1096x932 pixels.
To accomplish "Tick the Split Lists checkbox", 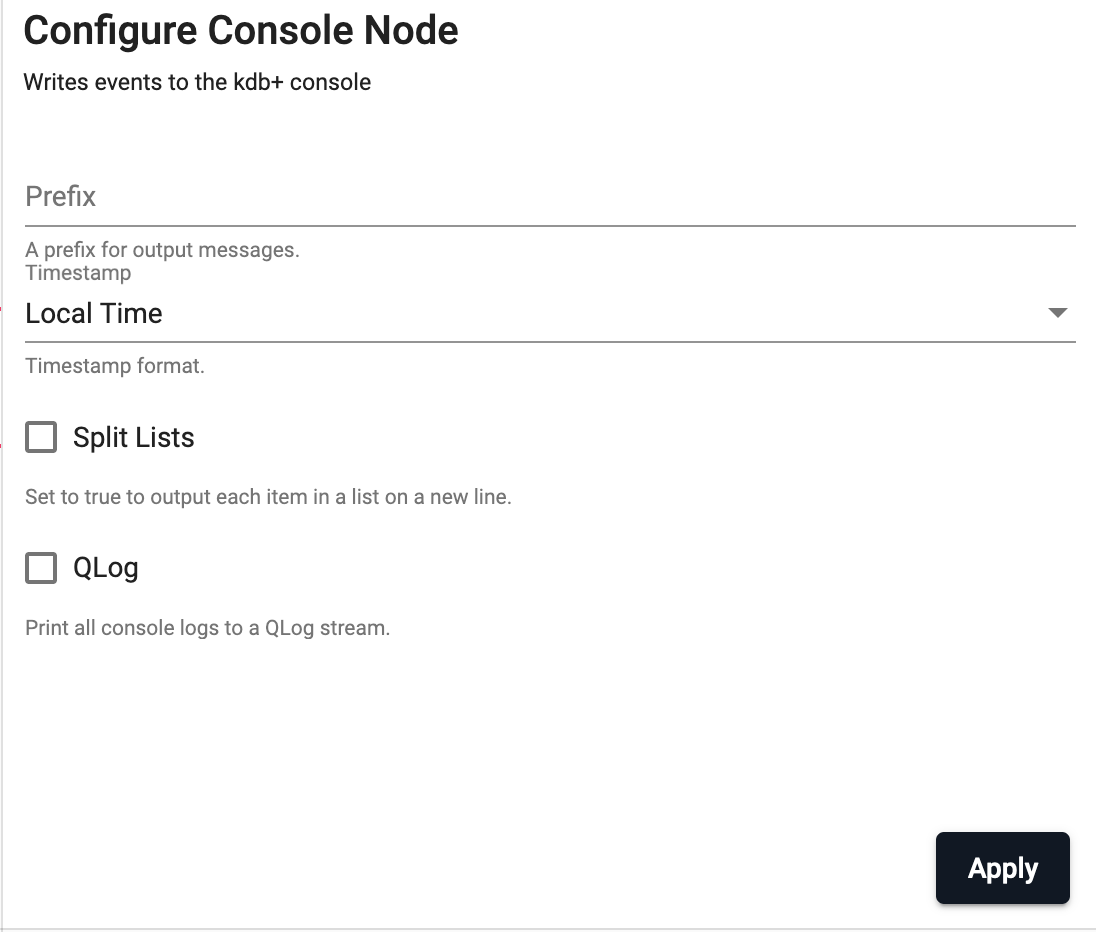I will pos(41,437).
